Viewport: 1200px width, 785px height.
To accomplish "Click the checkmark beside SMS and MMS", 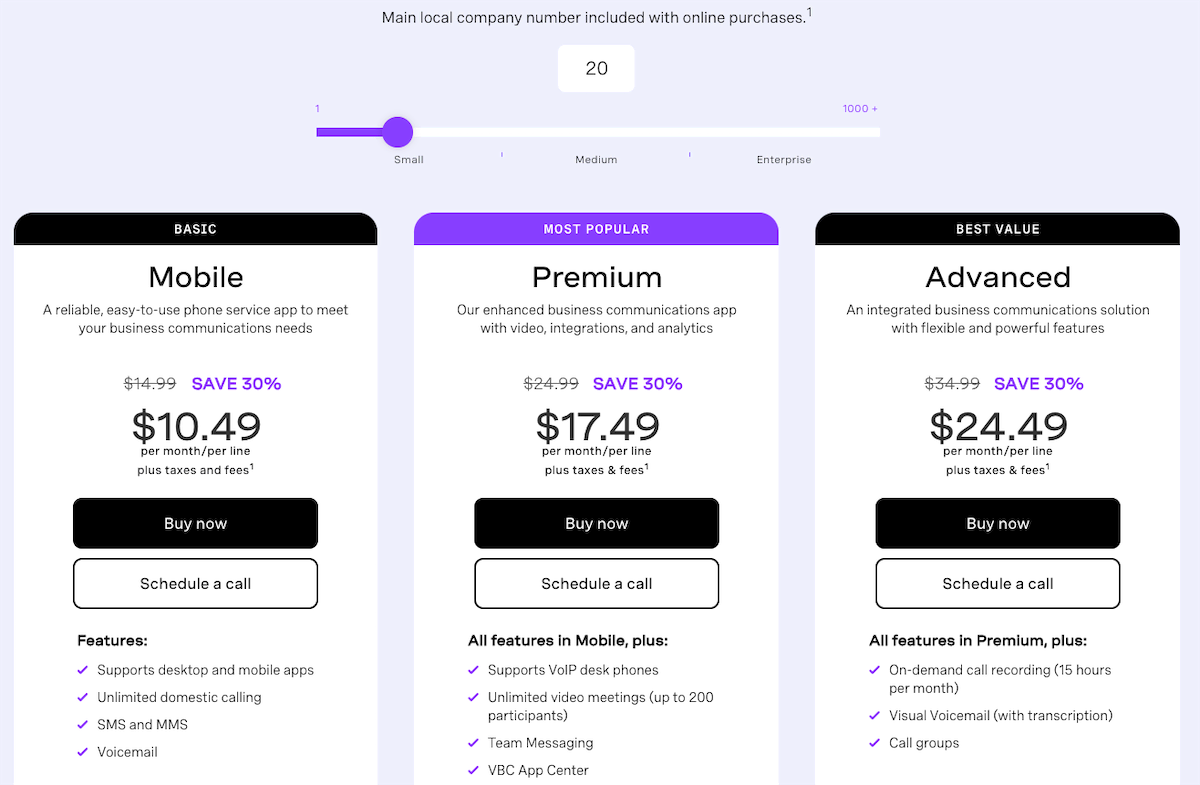I will tap(82, 724).
